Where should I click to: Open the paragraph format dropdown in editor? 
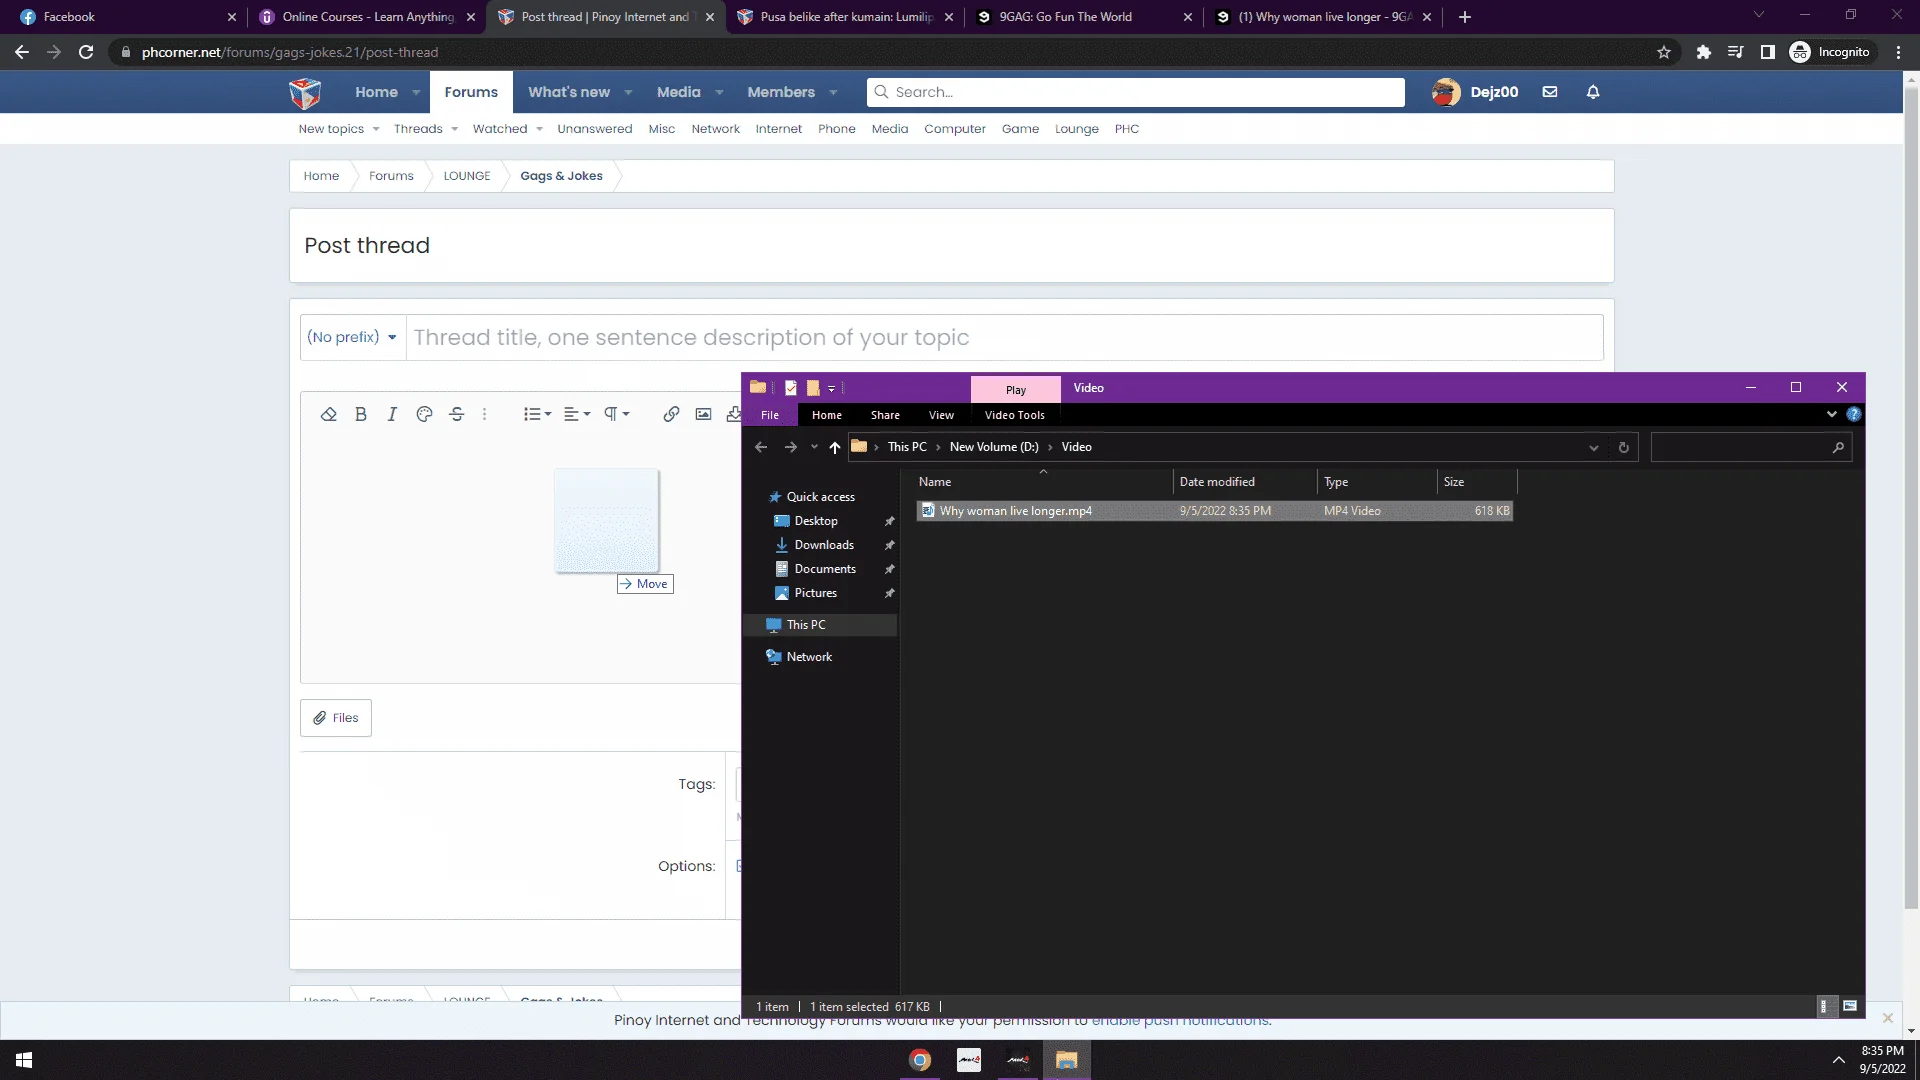click(616, 414)
